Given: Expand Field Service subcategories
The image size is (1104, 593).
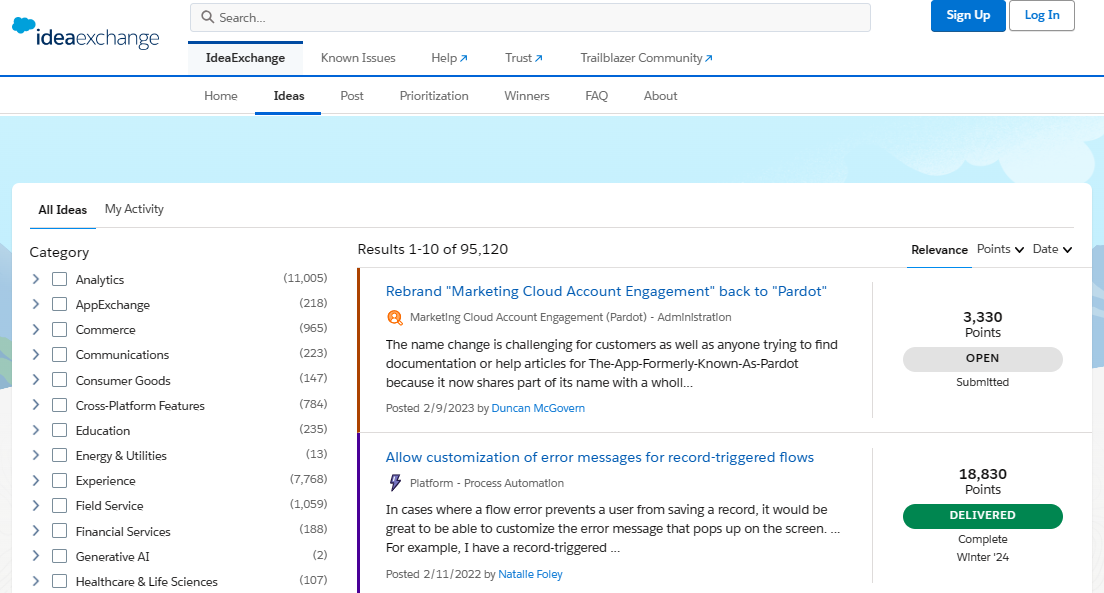Looking at the screenshot, I should (x=36, y=506).
